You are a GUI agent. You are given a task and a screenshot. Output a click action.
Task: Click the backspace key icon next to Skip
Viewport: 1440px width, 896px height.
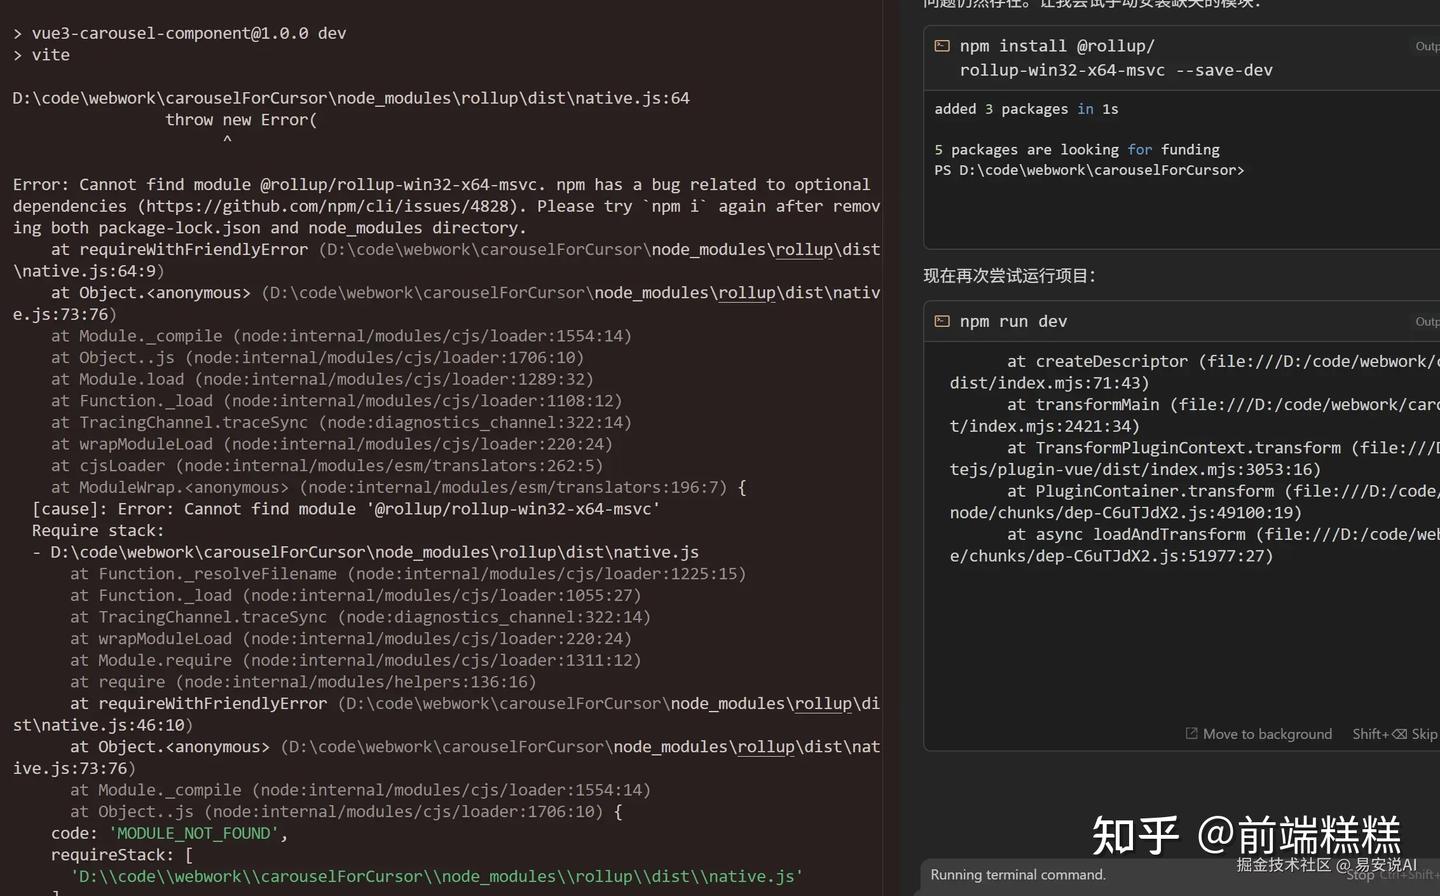(1399, 734)
